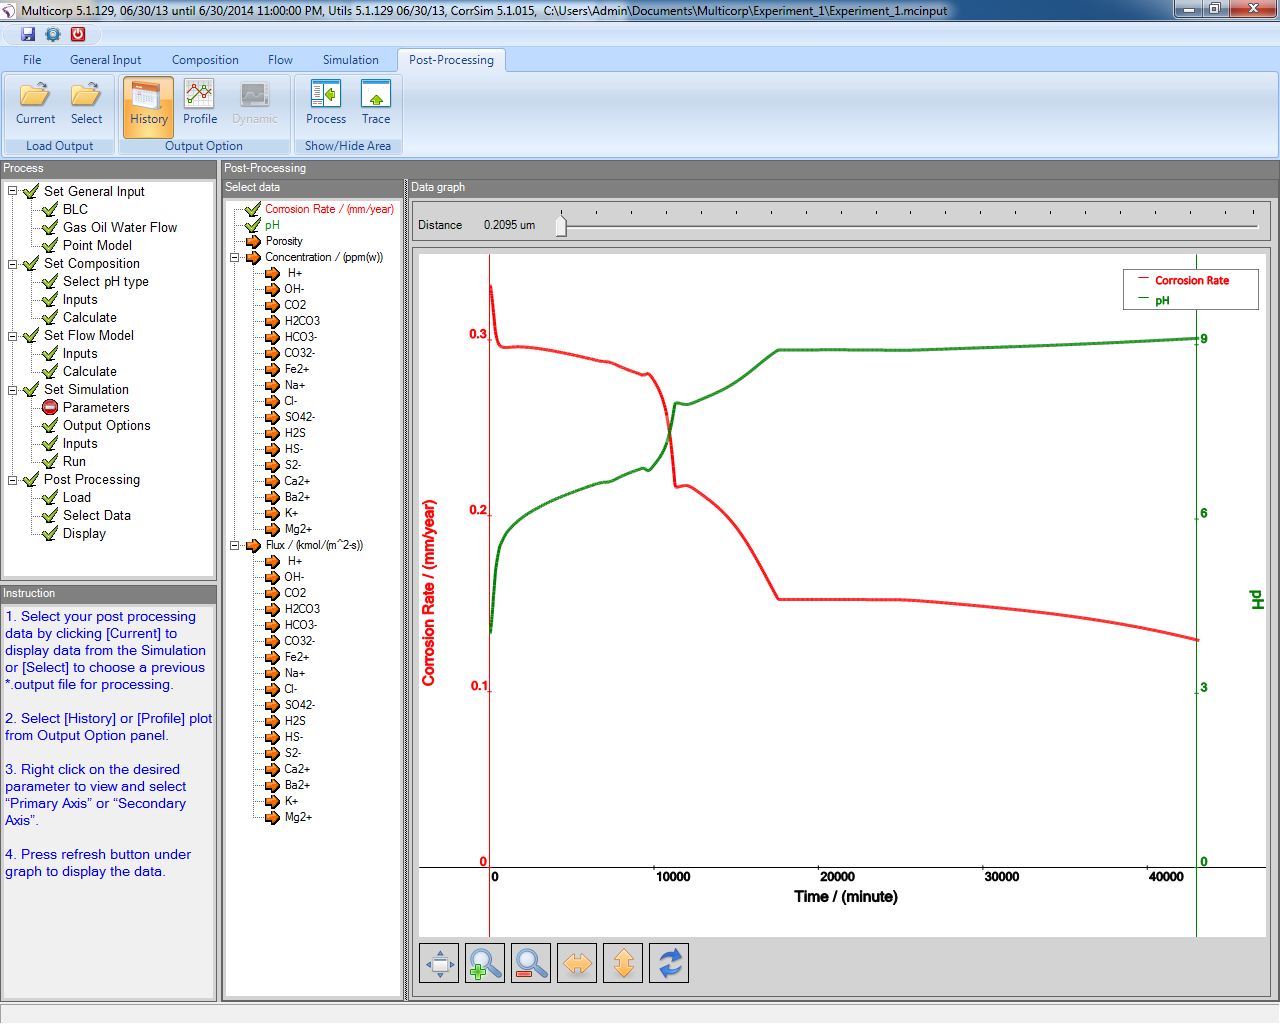Toggle the Trace area icon

click(x=376, y=103)
